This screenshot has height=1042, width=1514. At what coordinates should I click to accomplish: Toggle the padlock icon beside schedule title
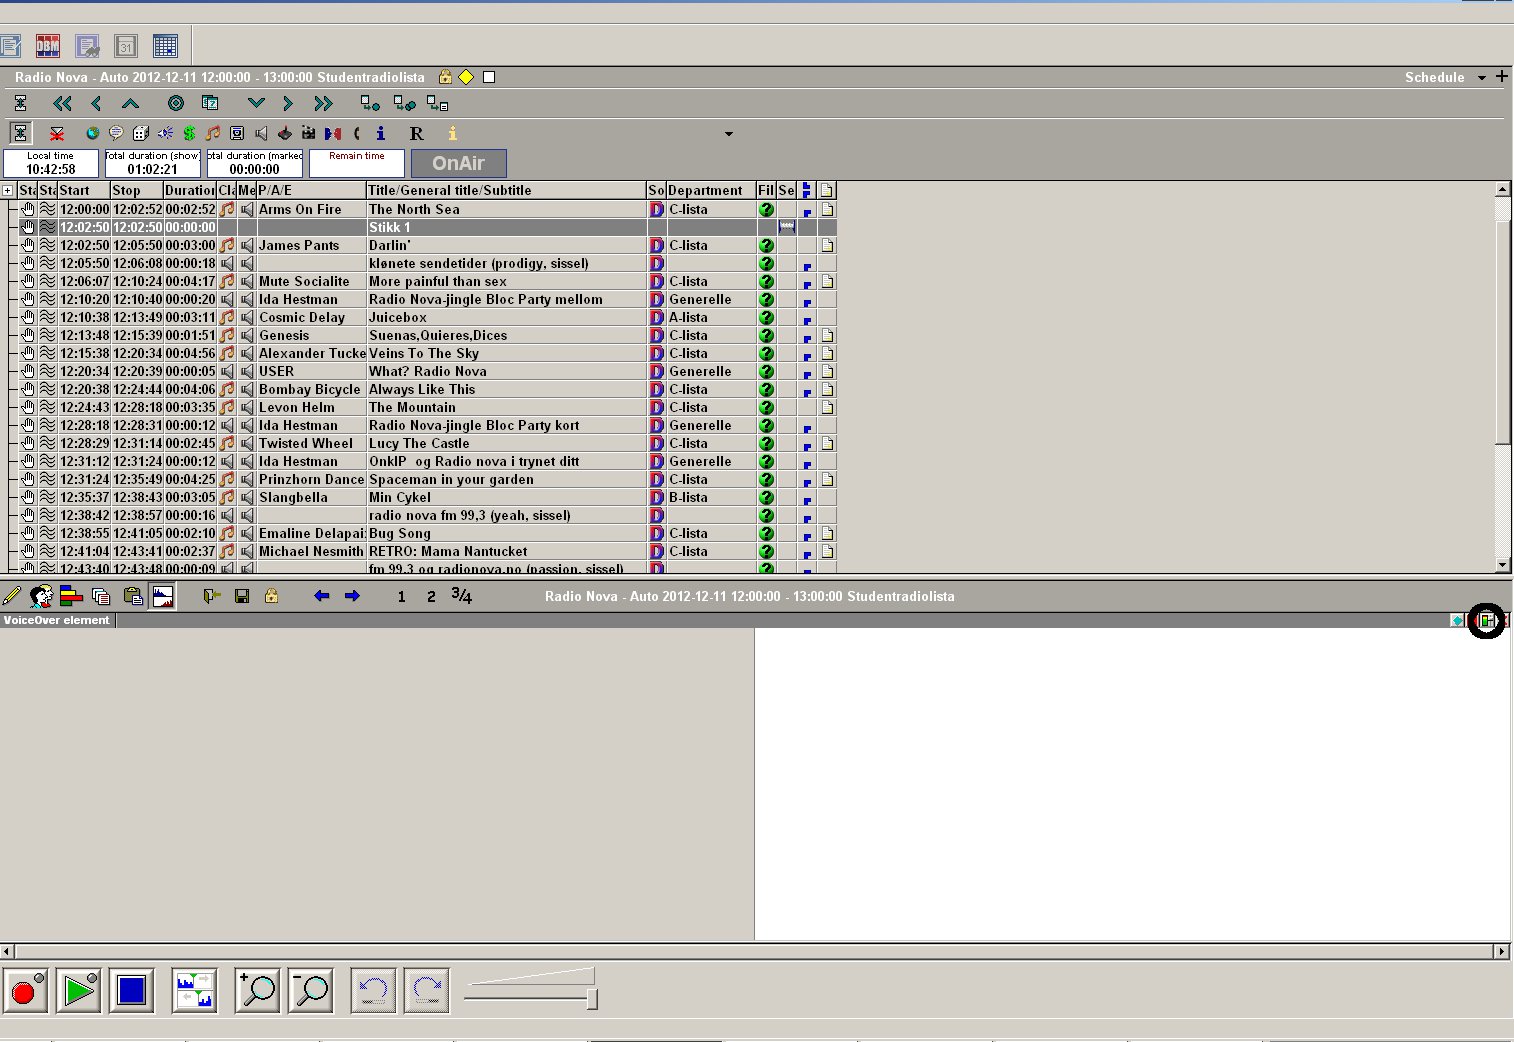[445, 77]
